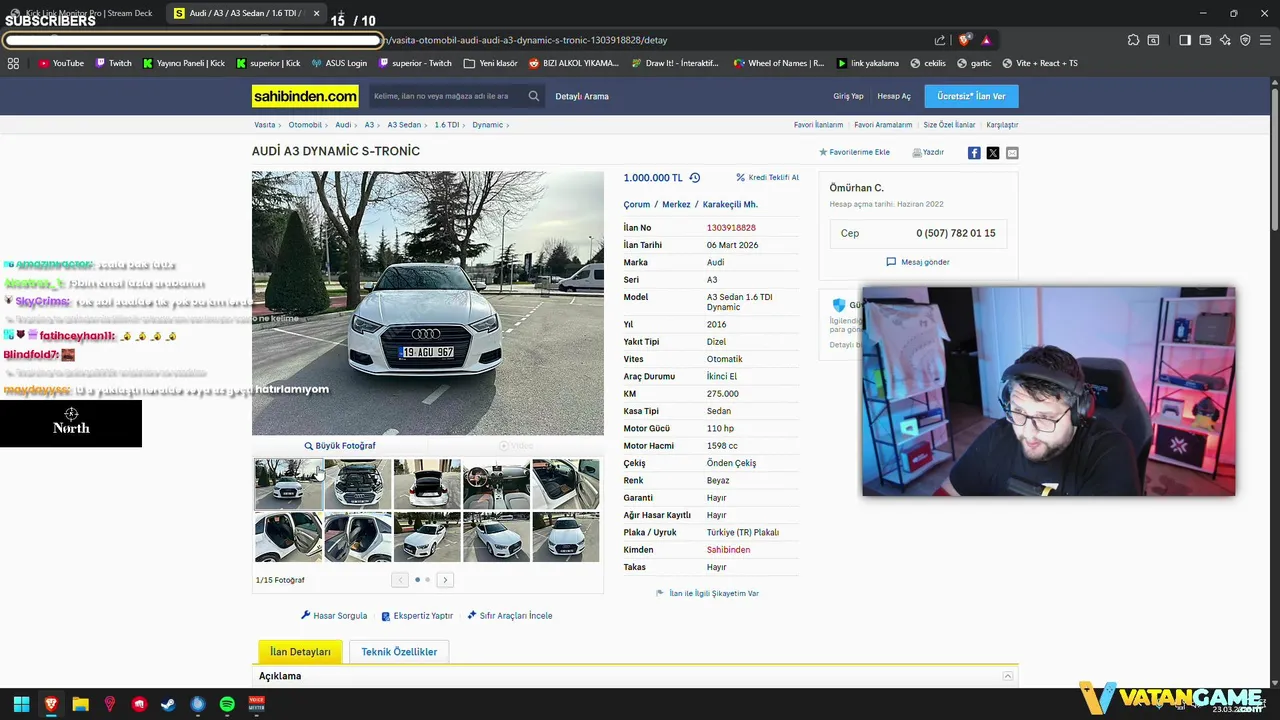1280x720 pixels.
Task: Click the main Audi A3 photo
Action: (428, 303)
